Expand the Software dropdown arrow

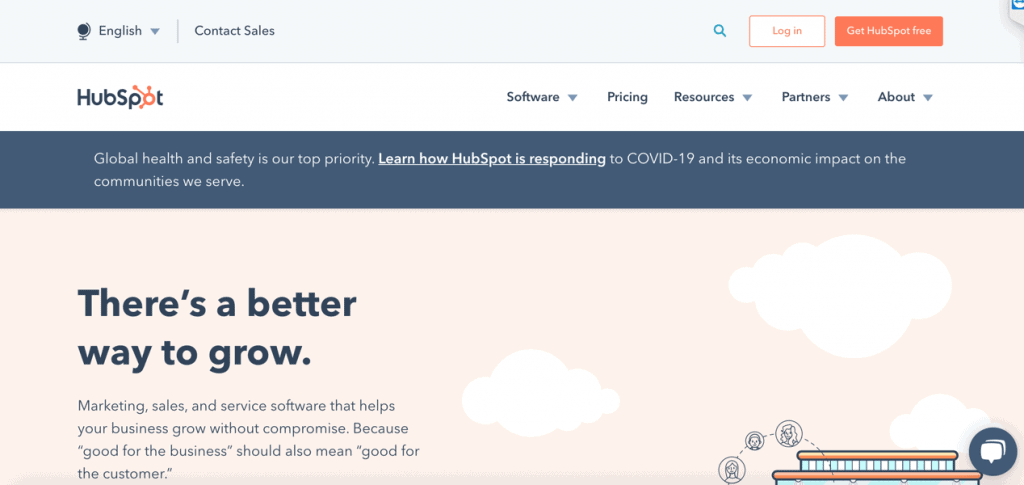[573, 98]
